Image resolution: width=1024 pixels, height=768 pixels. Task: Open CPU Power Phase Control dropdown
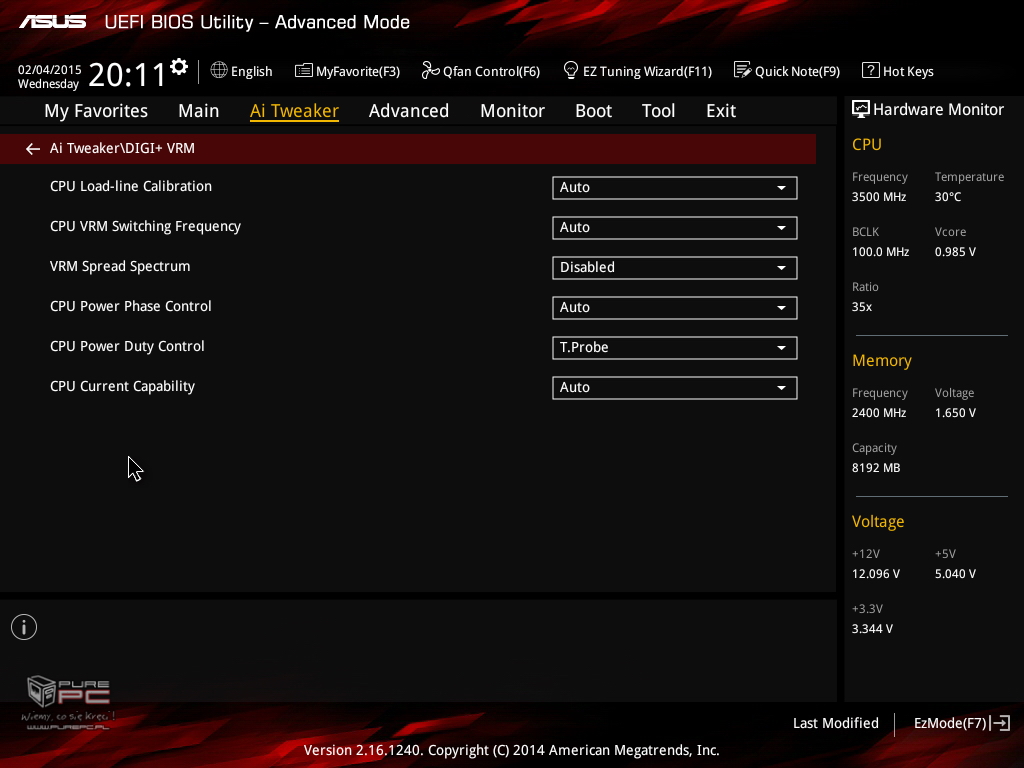coord(675,308)
